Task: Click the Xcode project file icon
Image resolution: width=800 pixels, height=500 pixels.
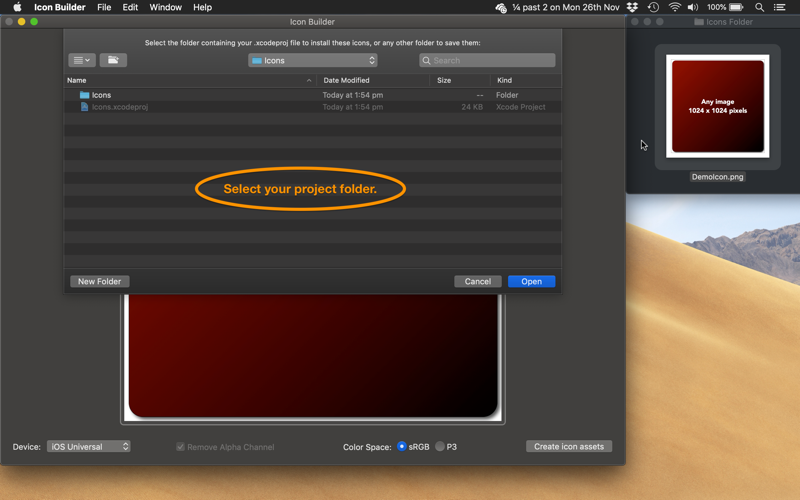Action: tap(85, 107)
